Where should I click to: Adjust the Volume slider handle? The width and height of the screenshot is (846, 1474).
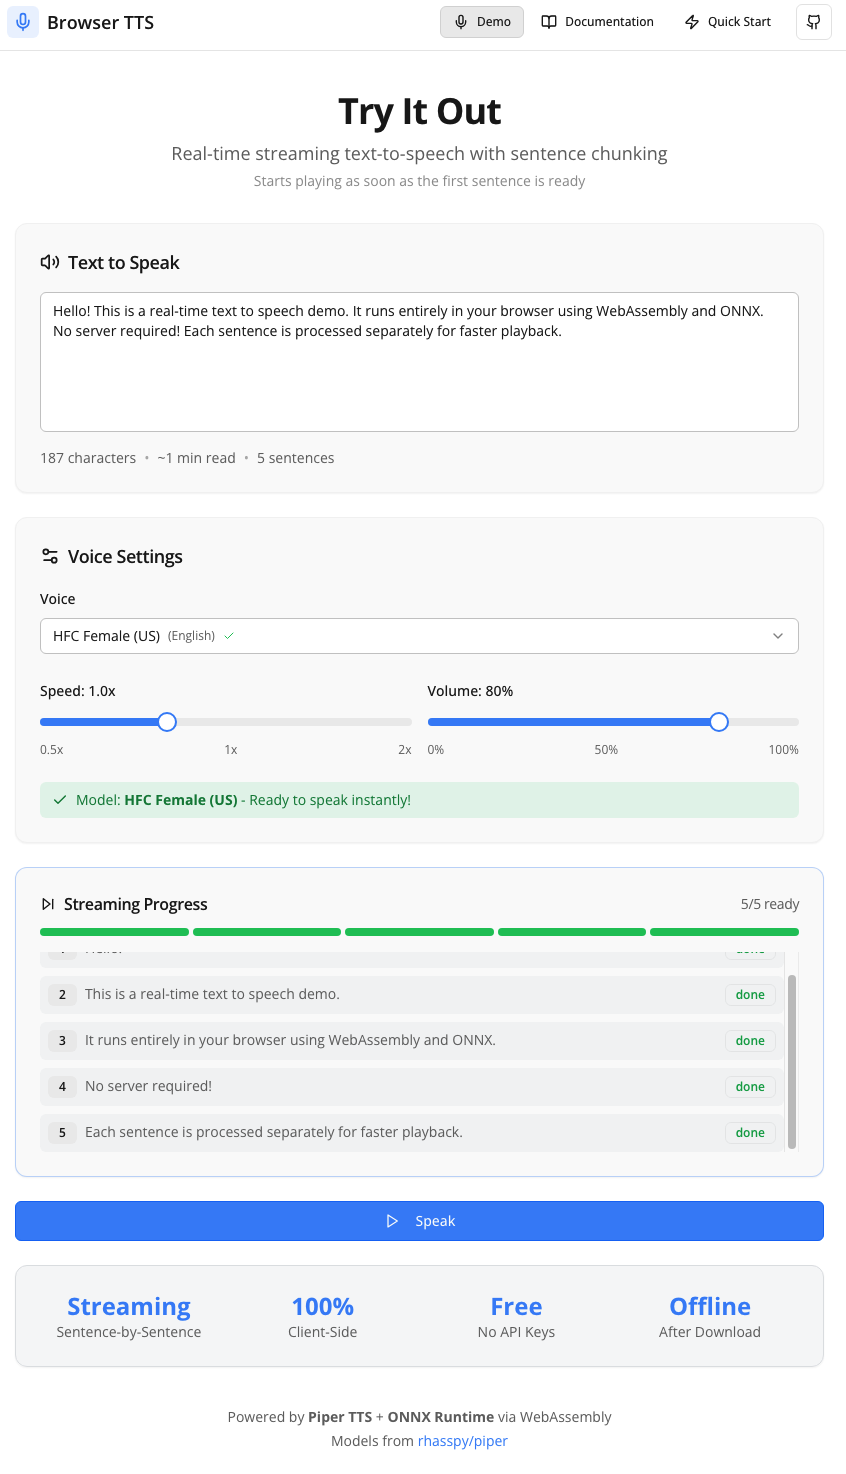point(719,722)
